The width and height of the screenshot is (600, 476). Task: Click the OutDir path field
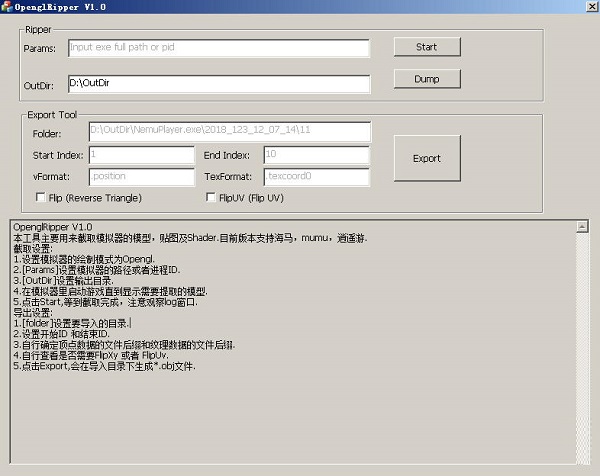(219, 84)
